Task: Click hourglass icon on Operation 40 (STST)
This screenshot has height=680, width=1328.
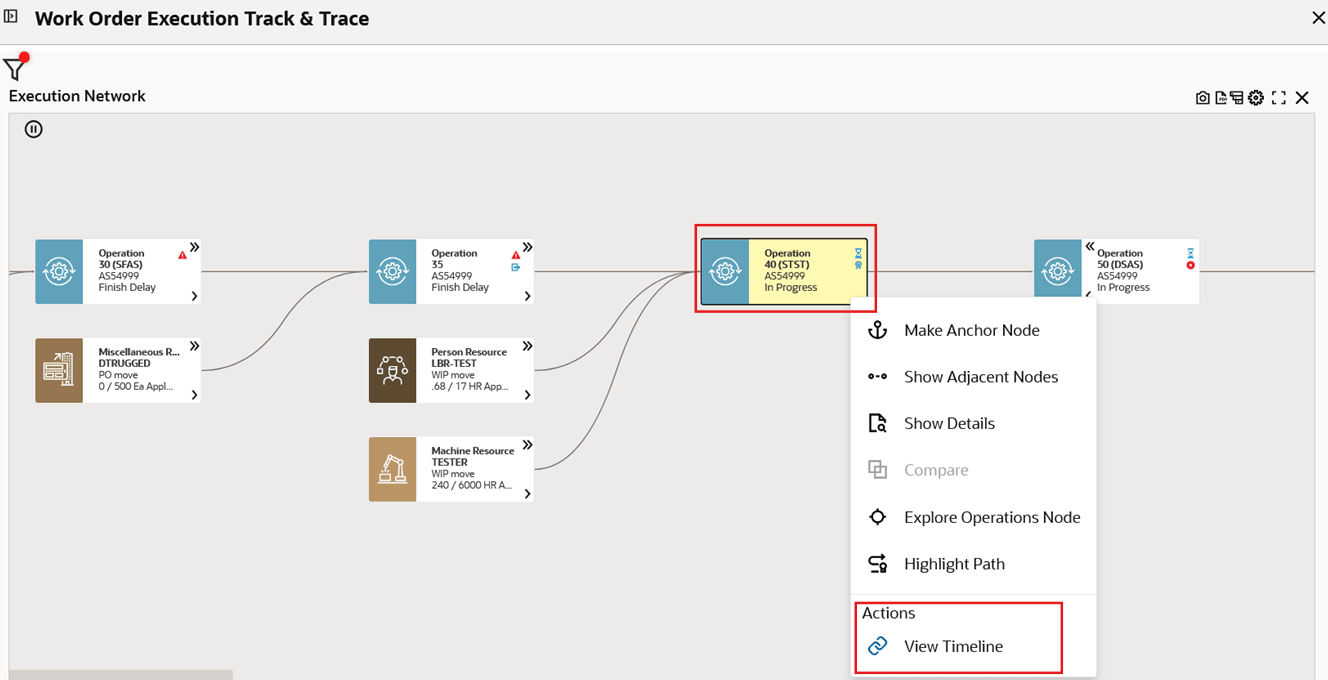Action: click(x=858, y=253)
